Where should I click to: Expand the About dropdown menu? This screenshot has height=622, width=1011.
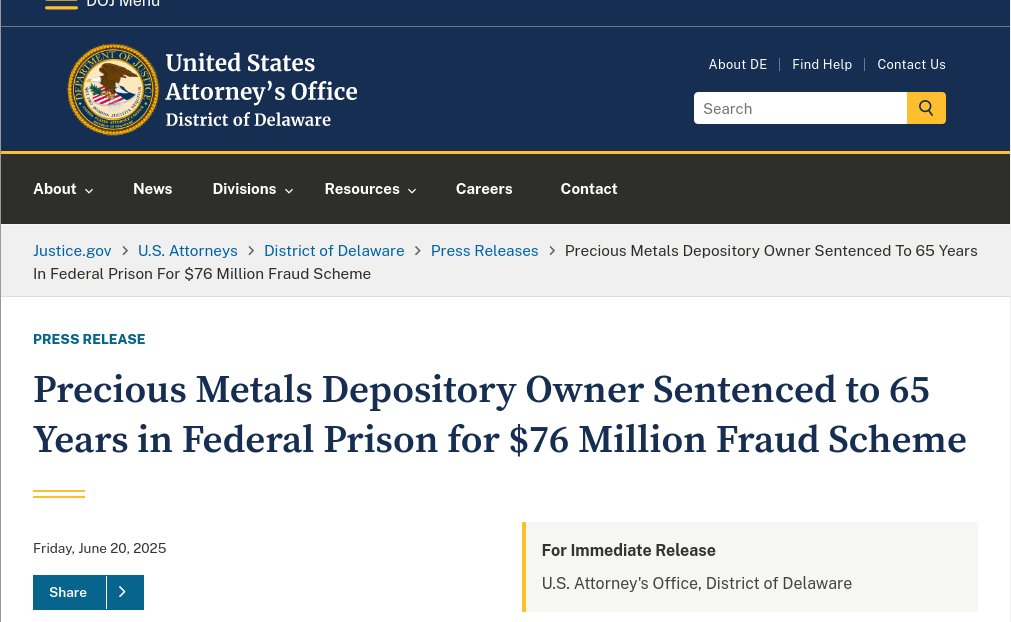63,189
